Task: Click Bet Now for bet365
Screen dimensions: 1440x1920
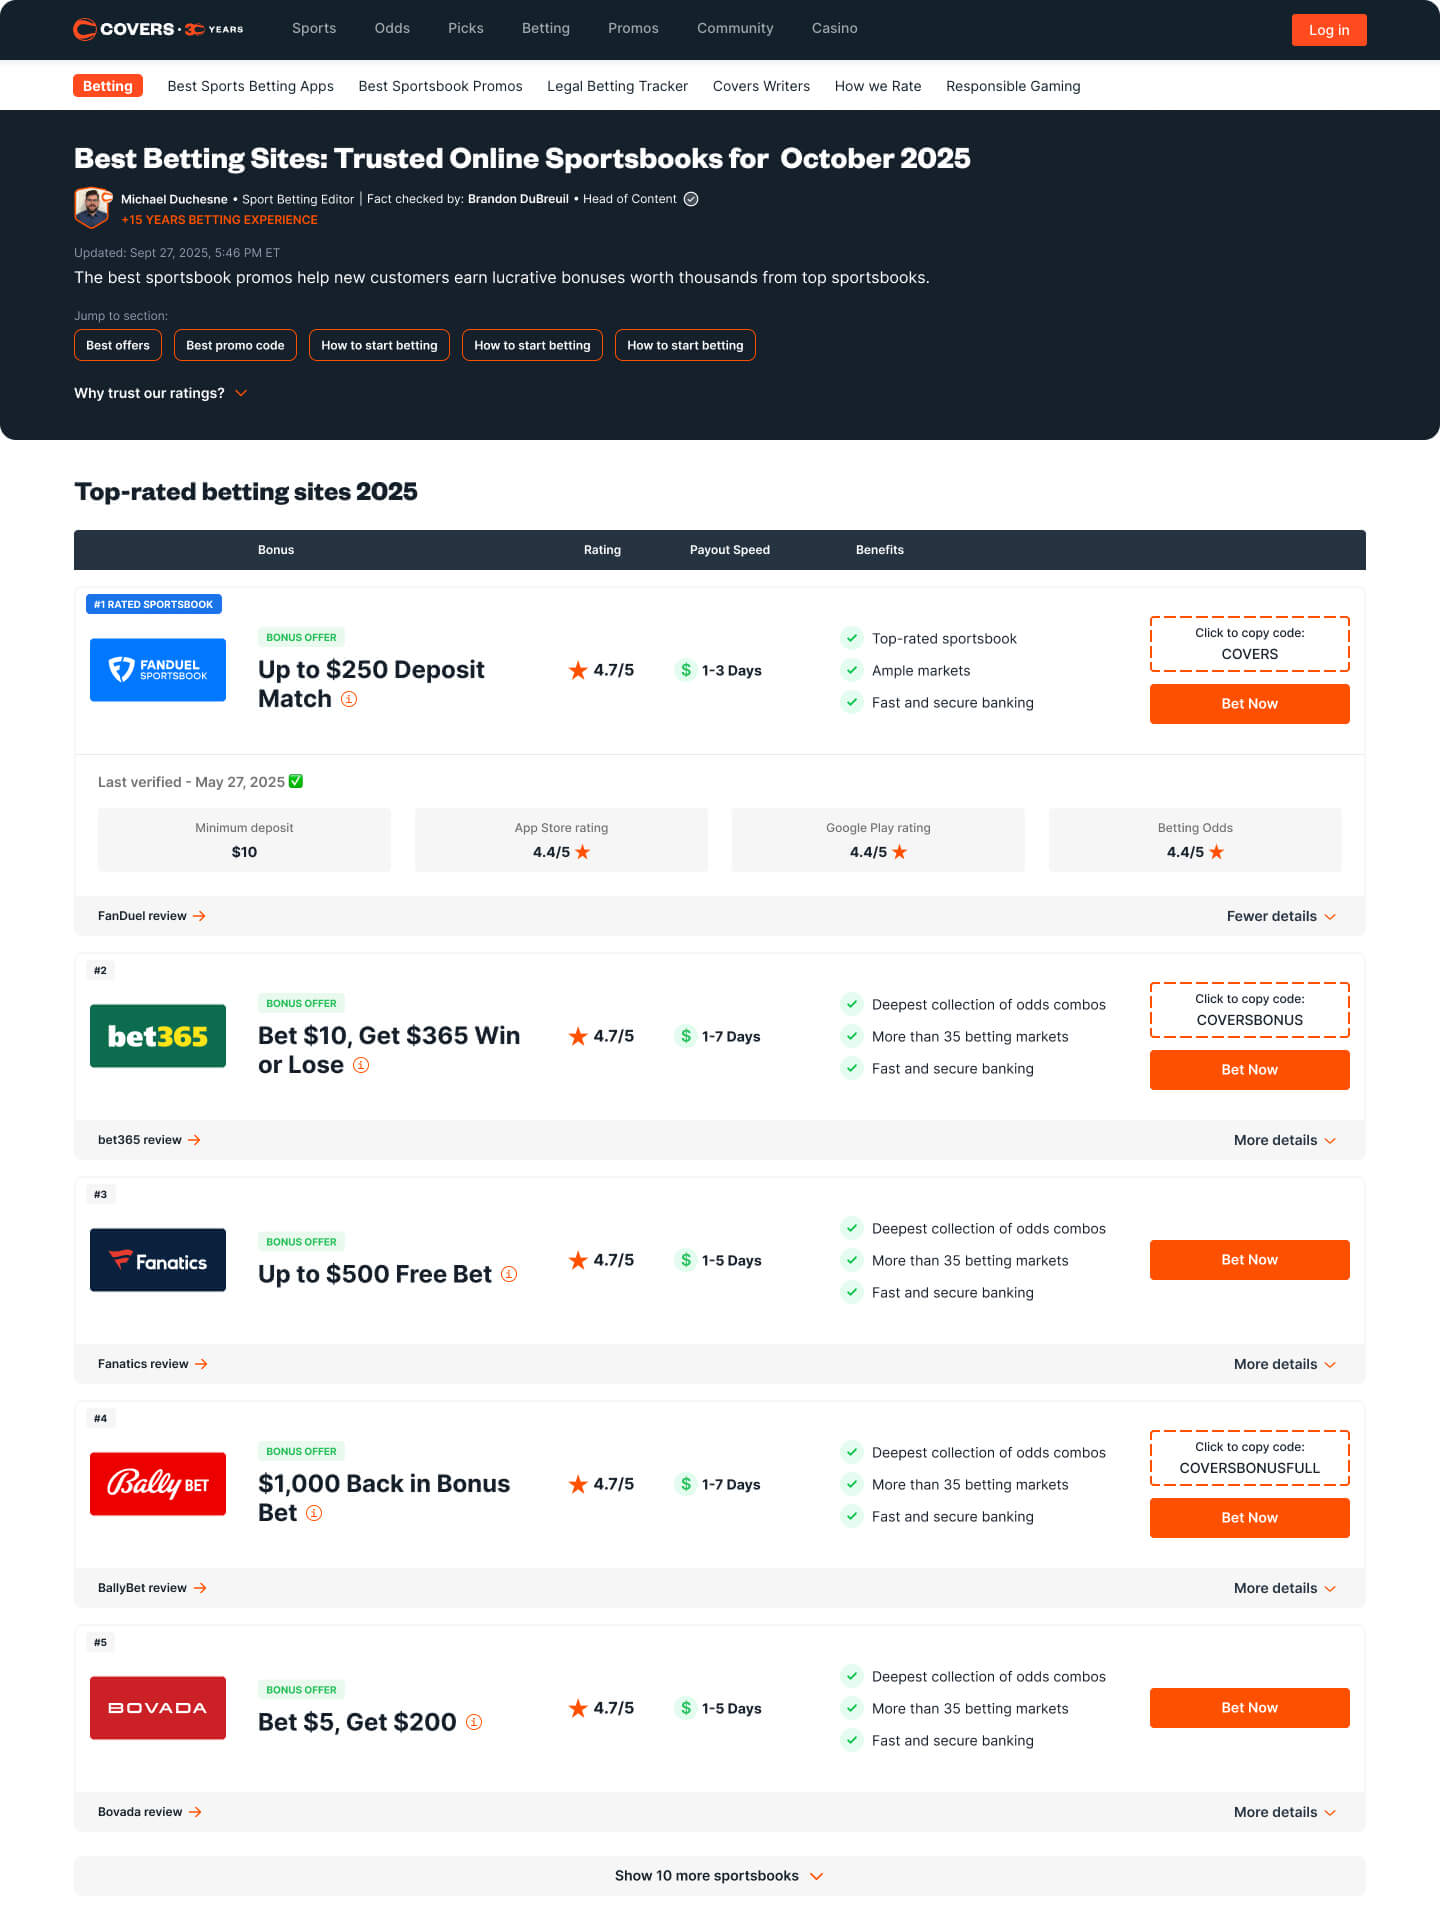Action: pos(1250,1070)
